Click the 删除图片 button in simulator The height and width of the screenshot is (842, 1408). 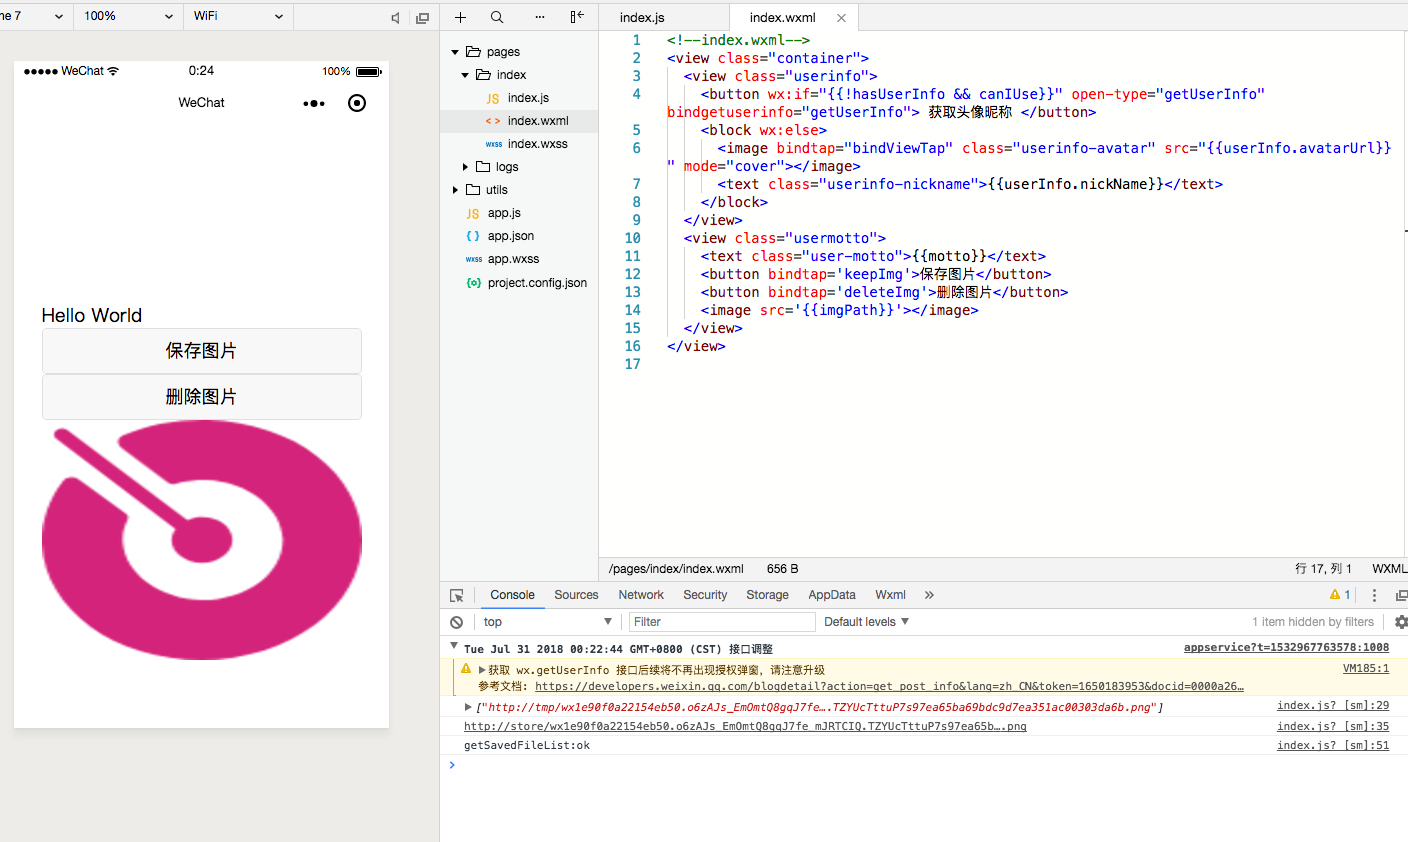click(x=201, y=397)
